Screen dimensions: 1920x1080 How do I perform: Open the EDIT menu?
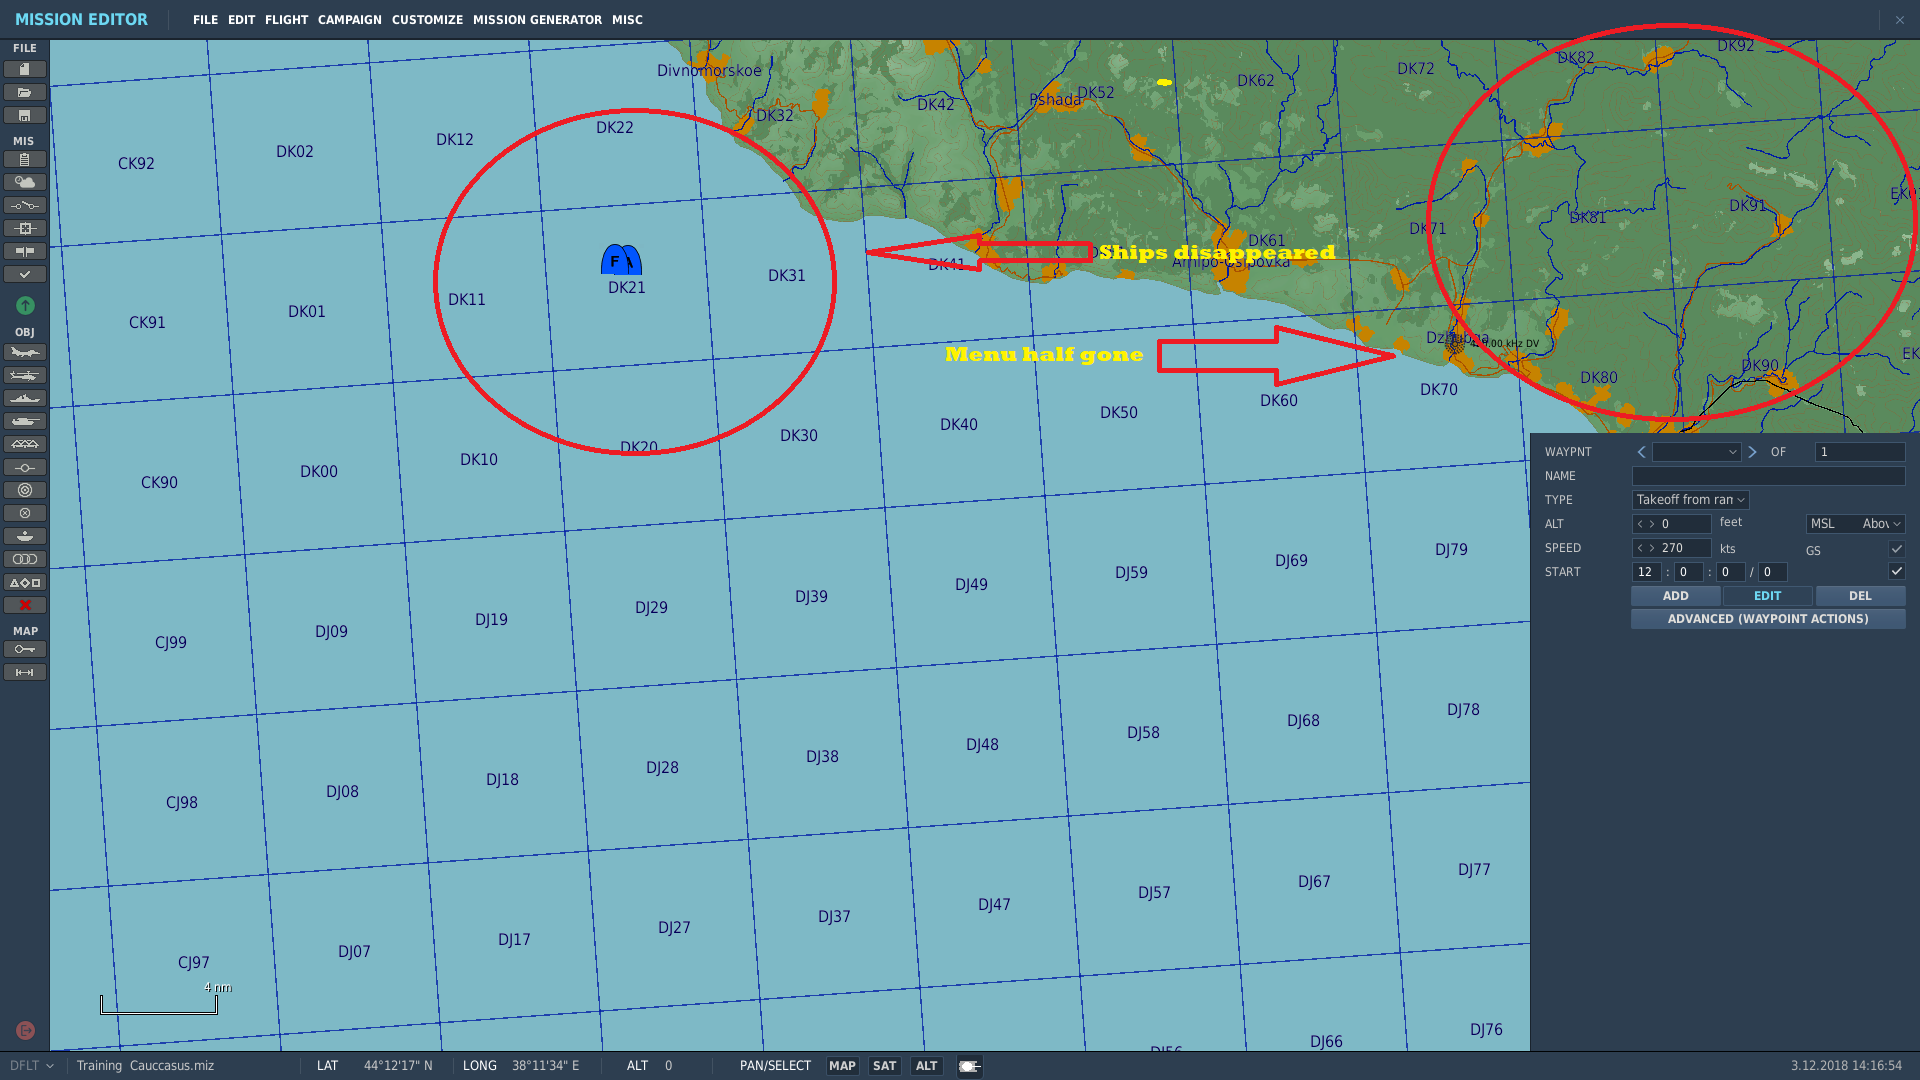(241, 20)
